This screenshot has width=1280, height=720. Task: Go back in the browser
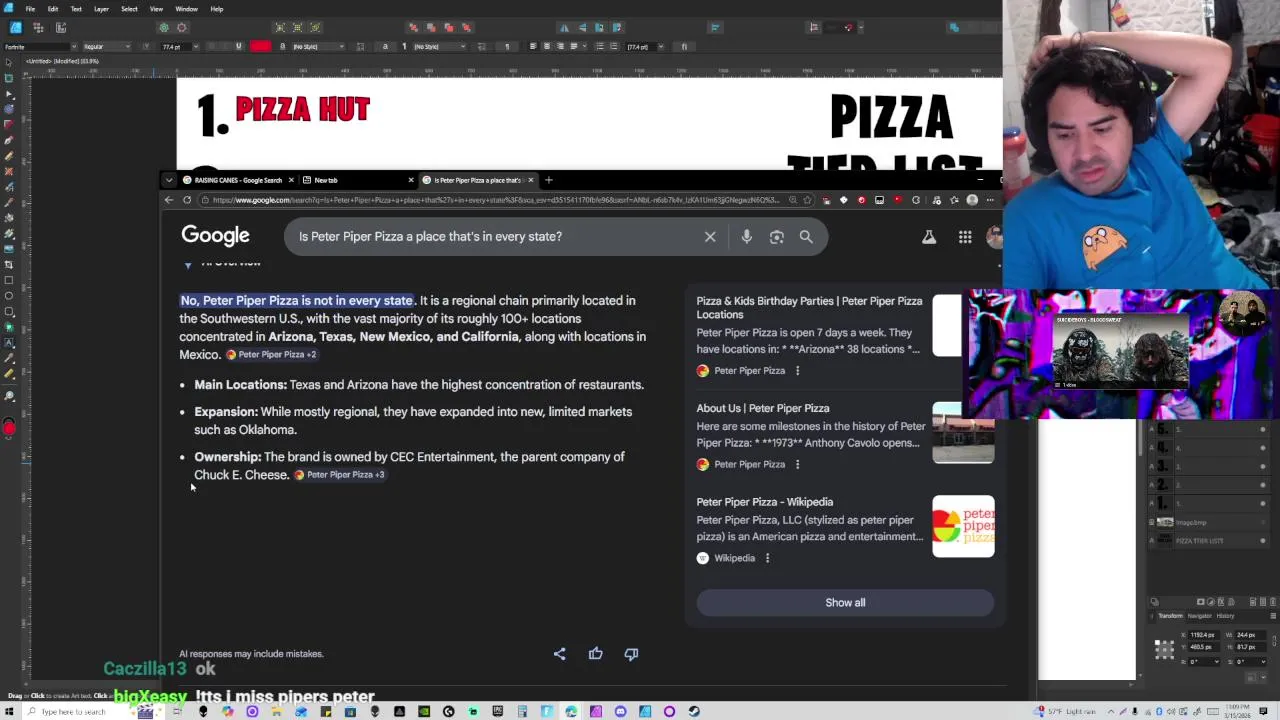tap(169, 200)
